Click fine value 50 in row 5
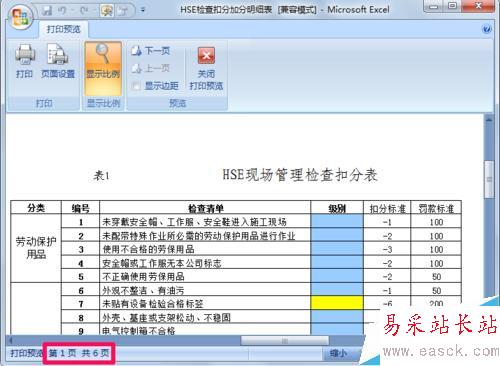 [x=437, y=277]
